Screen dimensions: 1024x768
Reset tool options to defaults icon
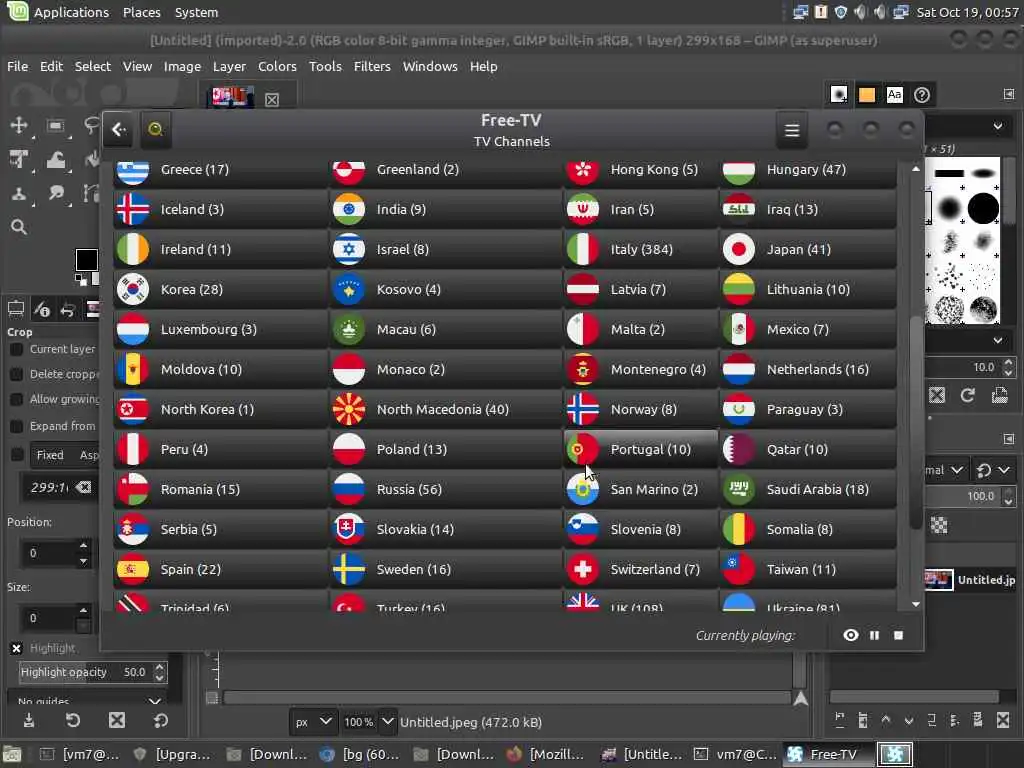(161, 720)
